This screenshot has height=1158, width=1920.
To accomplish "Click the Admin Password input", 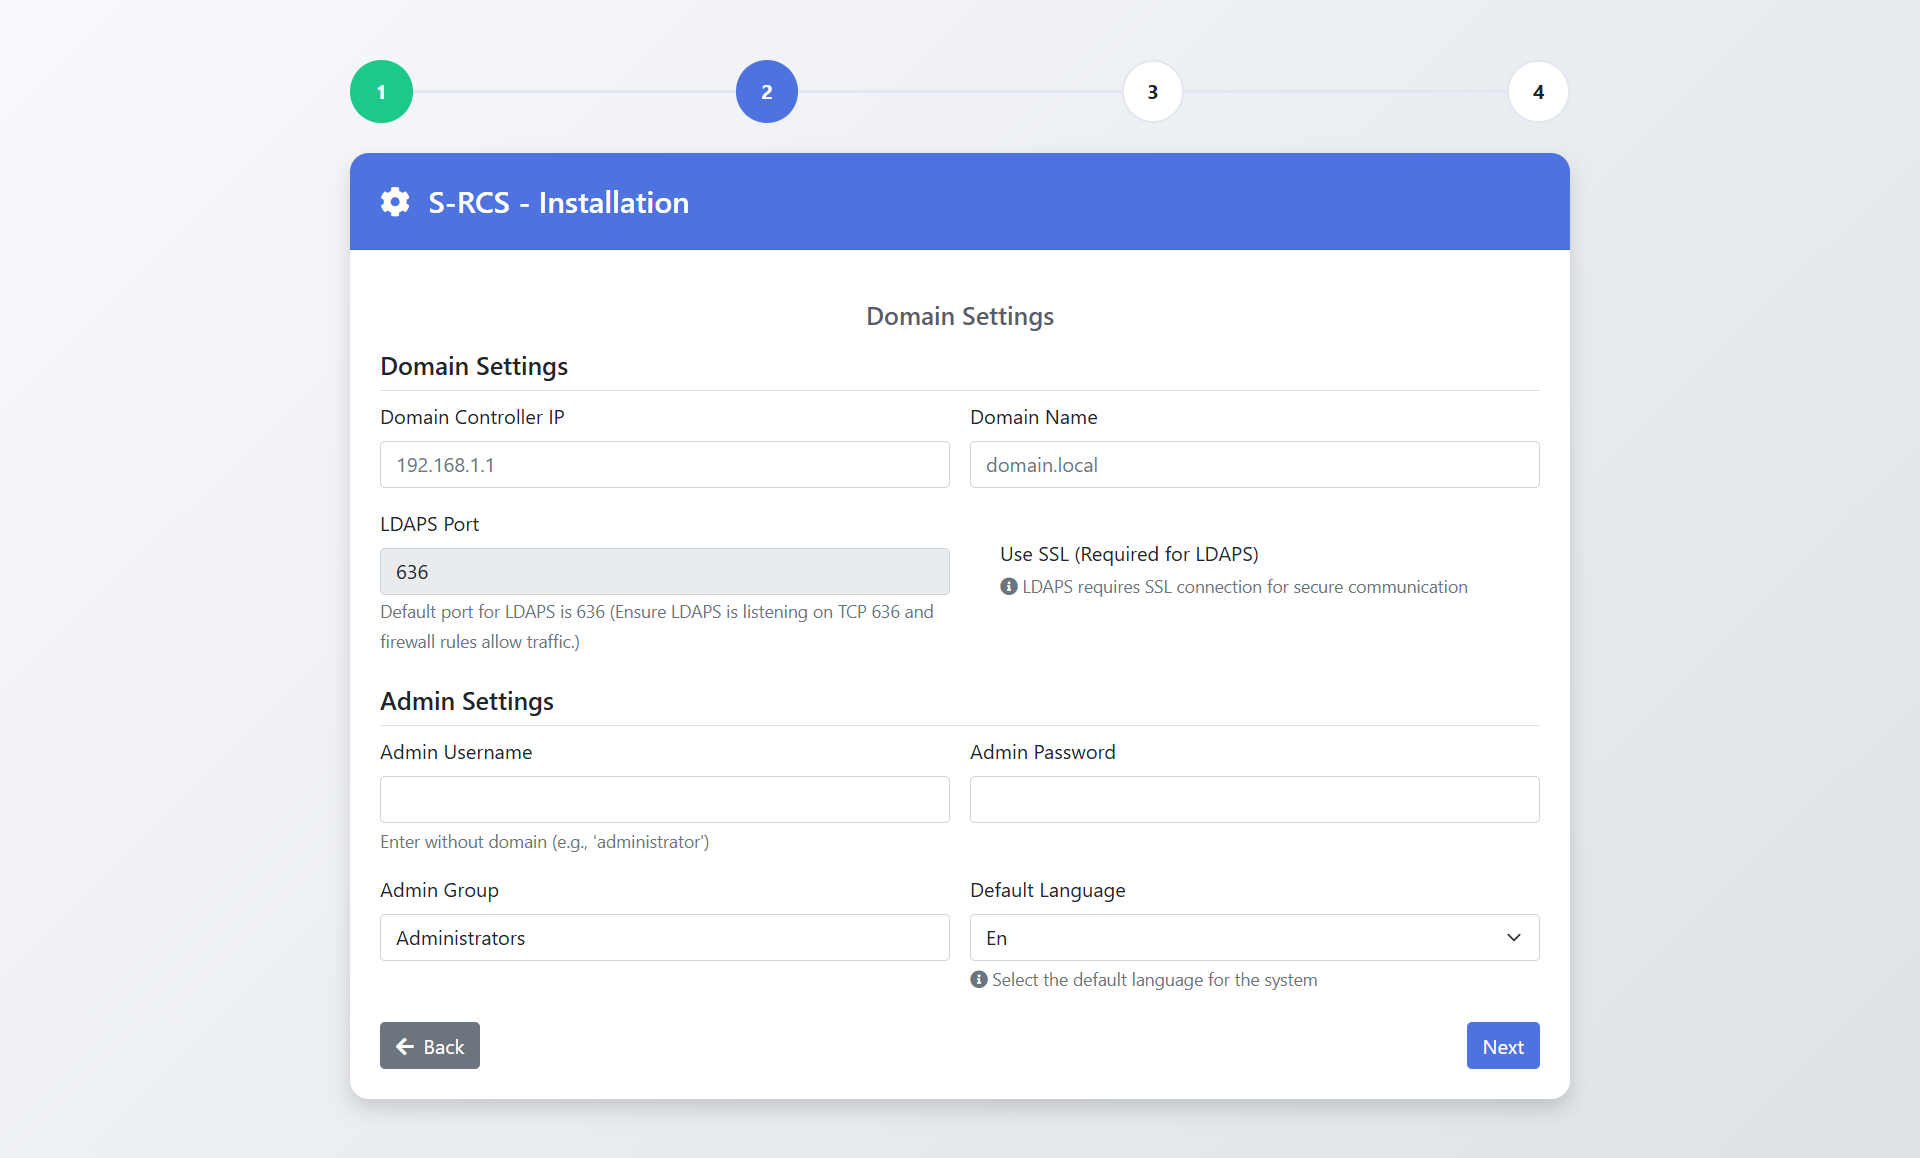I will (1254, 800).
